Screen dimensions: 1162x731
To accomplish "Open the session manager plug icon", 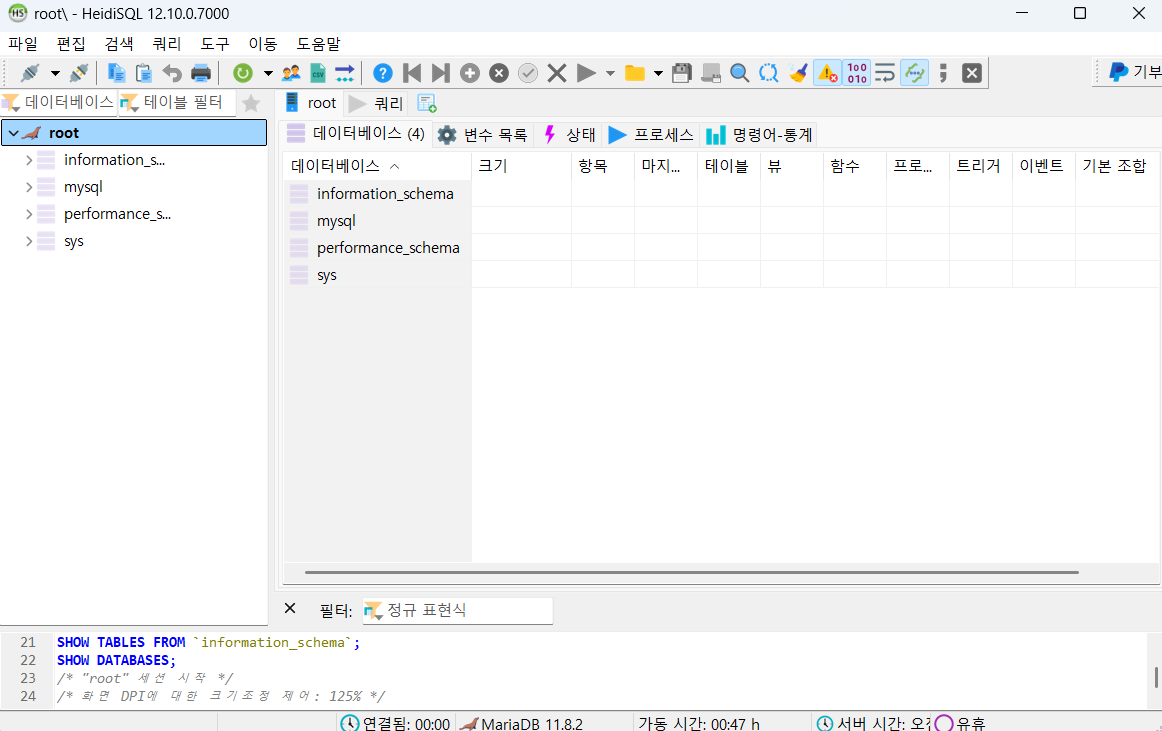I will point(30,73).
